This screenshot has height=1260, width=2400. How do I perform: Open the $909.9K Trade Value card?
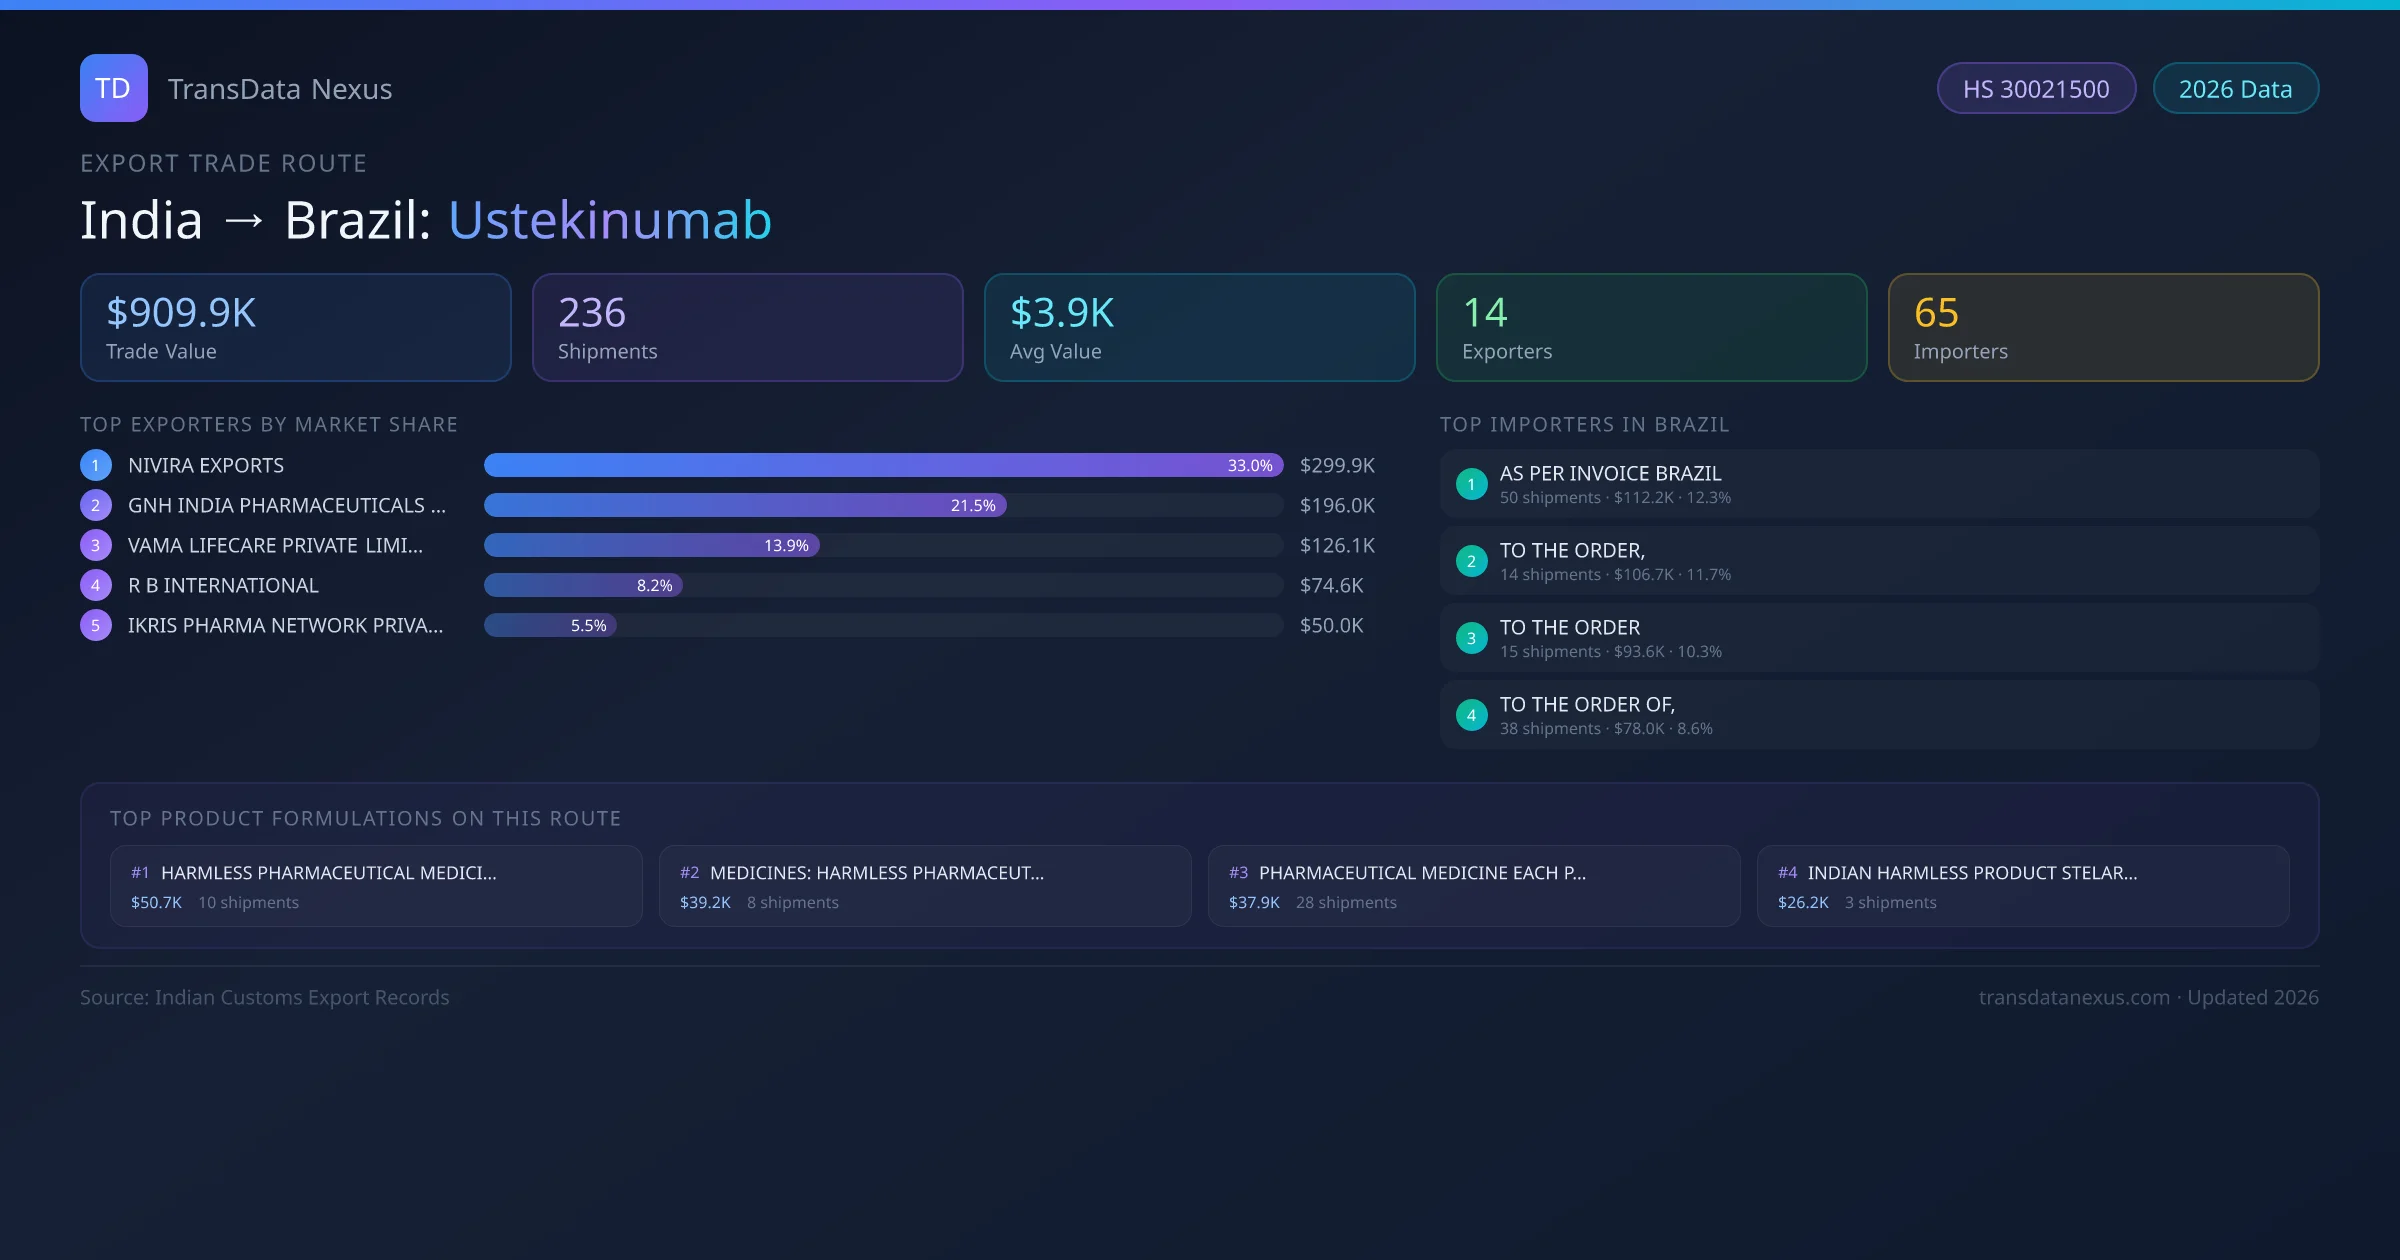[x=295, y=327]
